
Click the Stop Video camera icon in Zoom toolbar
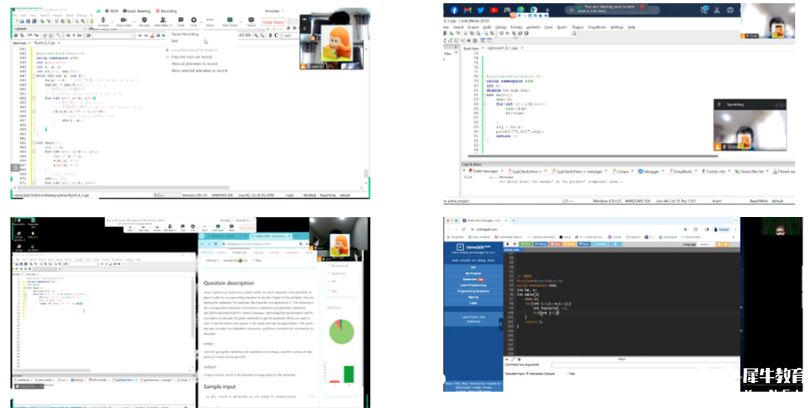124,20
